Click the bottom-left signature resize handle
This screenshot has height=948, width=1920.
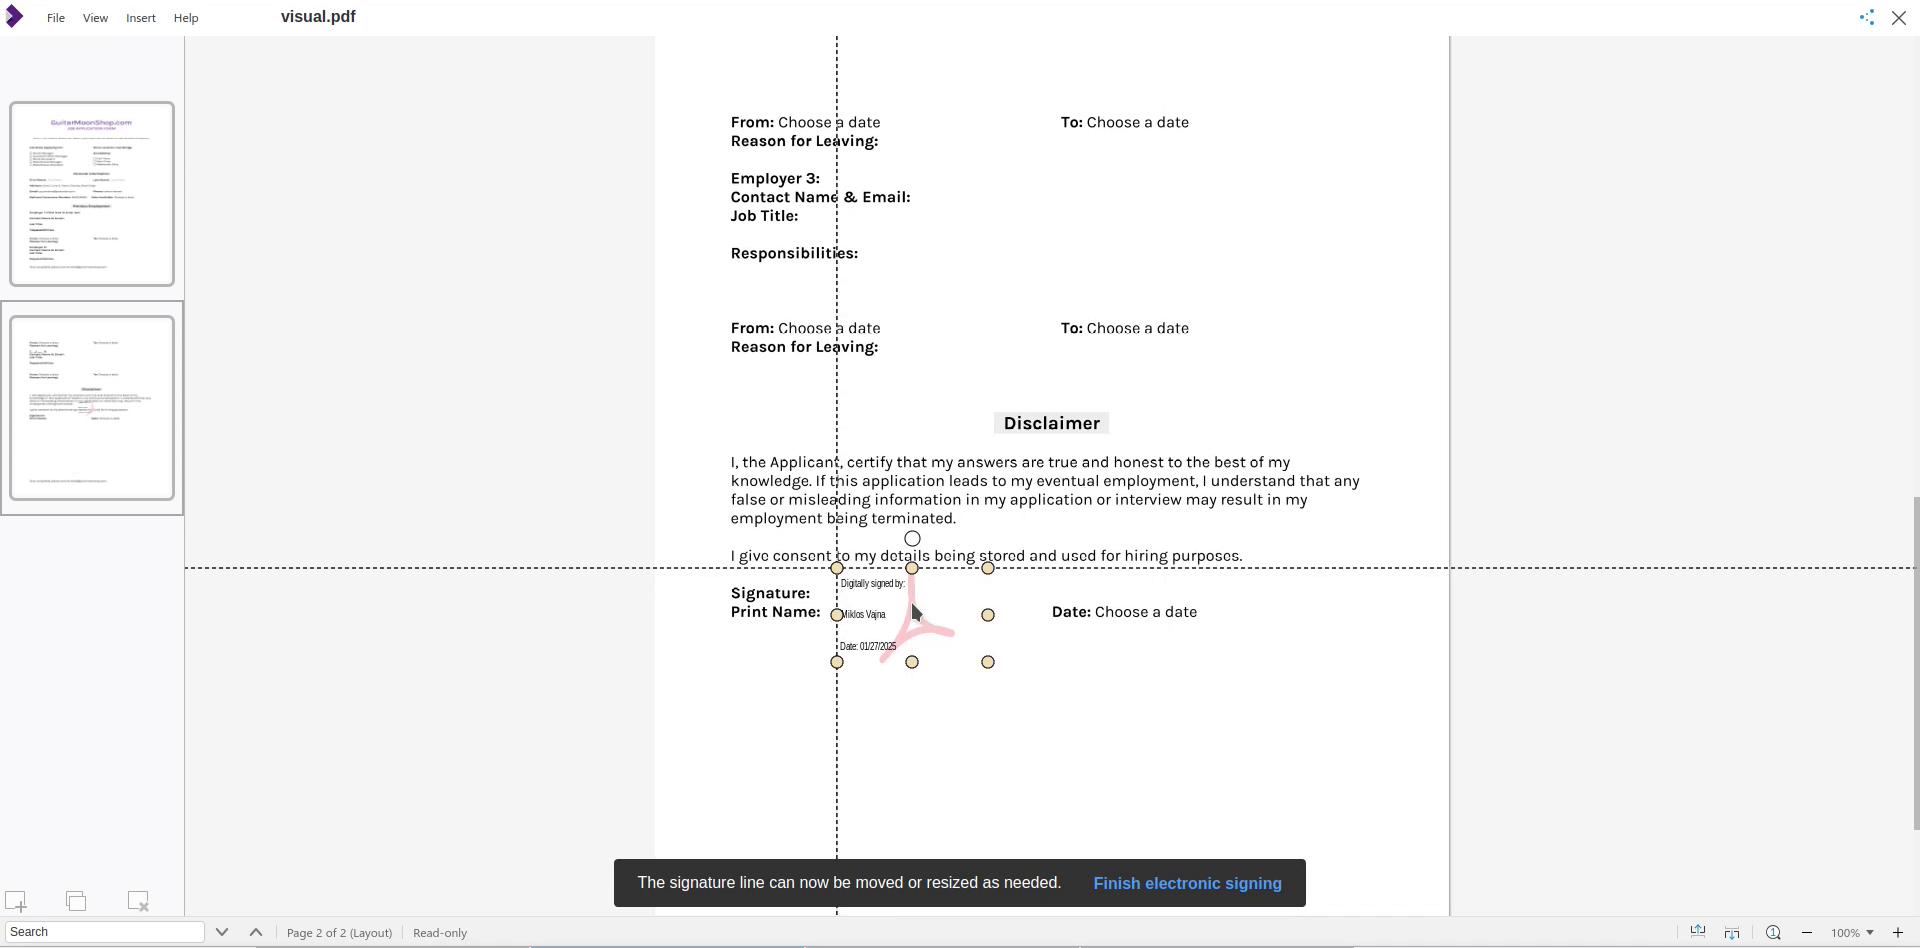pos(837,662)
